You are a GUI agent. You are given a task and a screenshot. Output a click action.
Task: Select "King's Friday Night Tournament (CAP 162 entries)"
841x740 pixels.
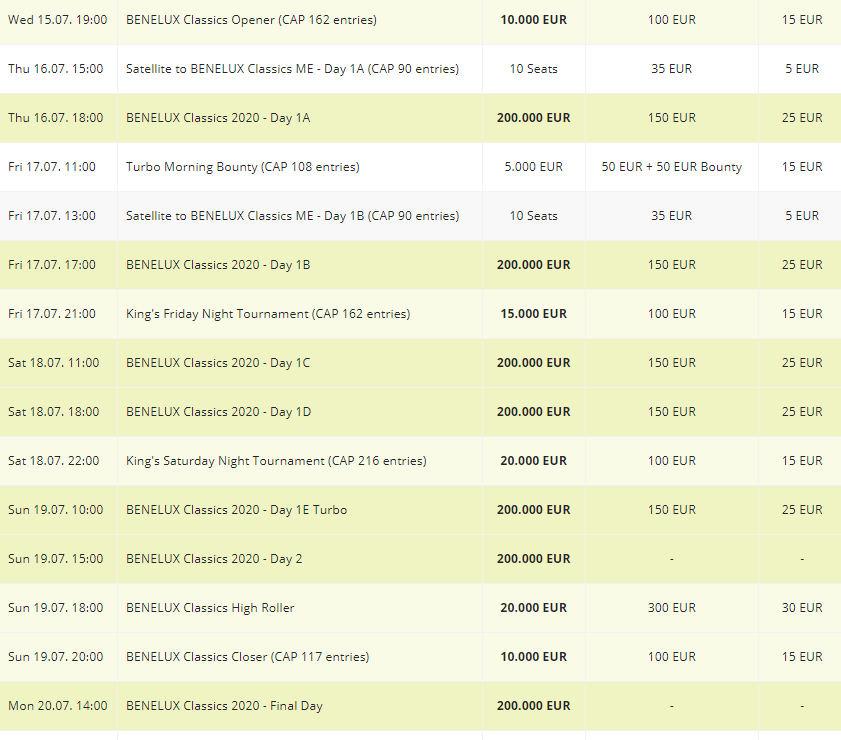tap(268, 314)
